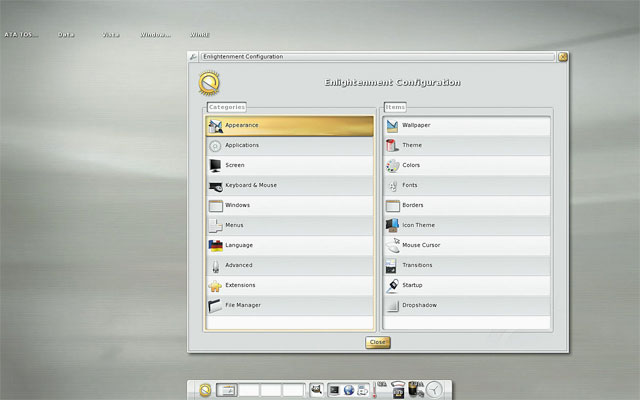
Task: Click the Borders item icon
Action: coord(393,206)
